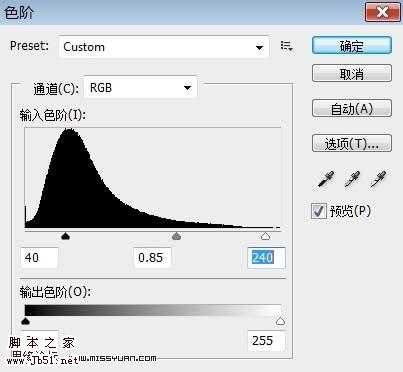
Task: Toggle the 预览(P) preview checkbox
Action: pyautogui.click(x=318, y=211)
